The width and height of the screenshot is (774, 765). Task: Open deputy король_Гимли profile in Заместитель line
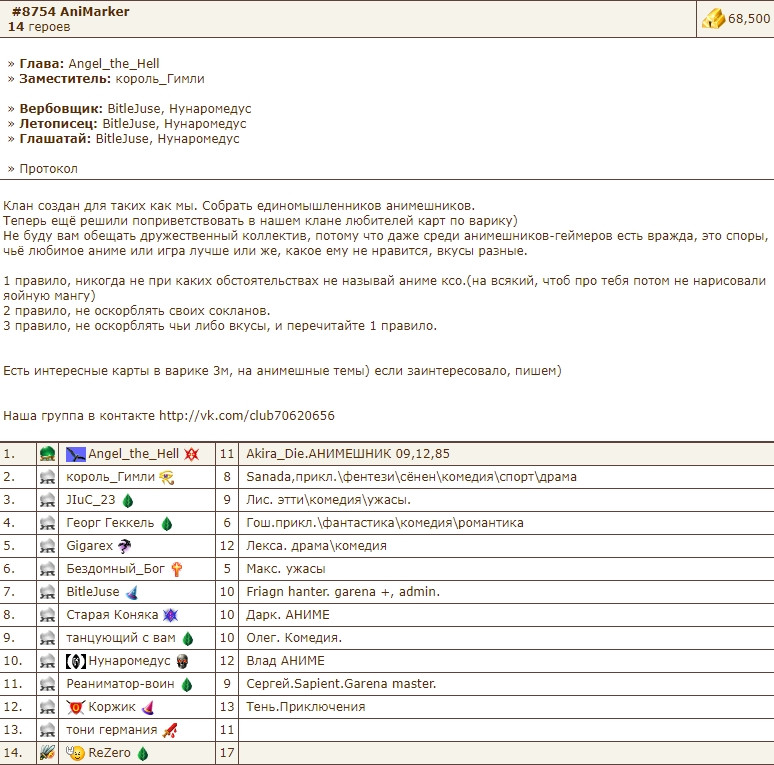point(160,79)
